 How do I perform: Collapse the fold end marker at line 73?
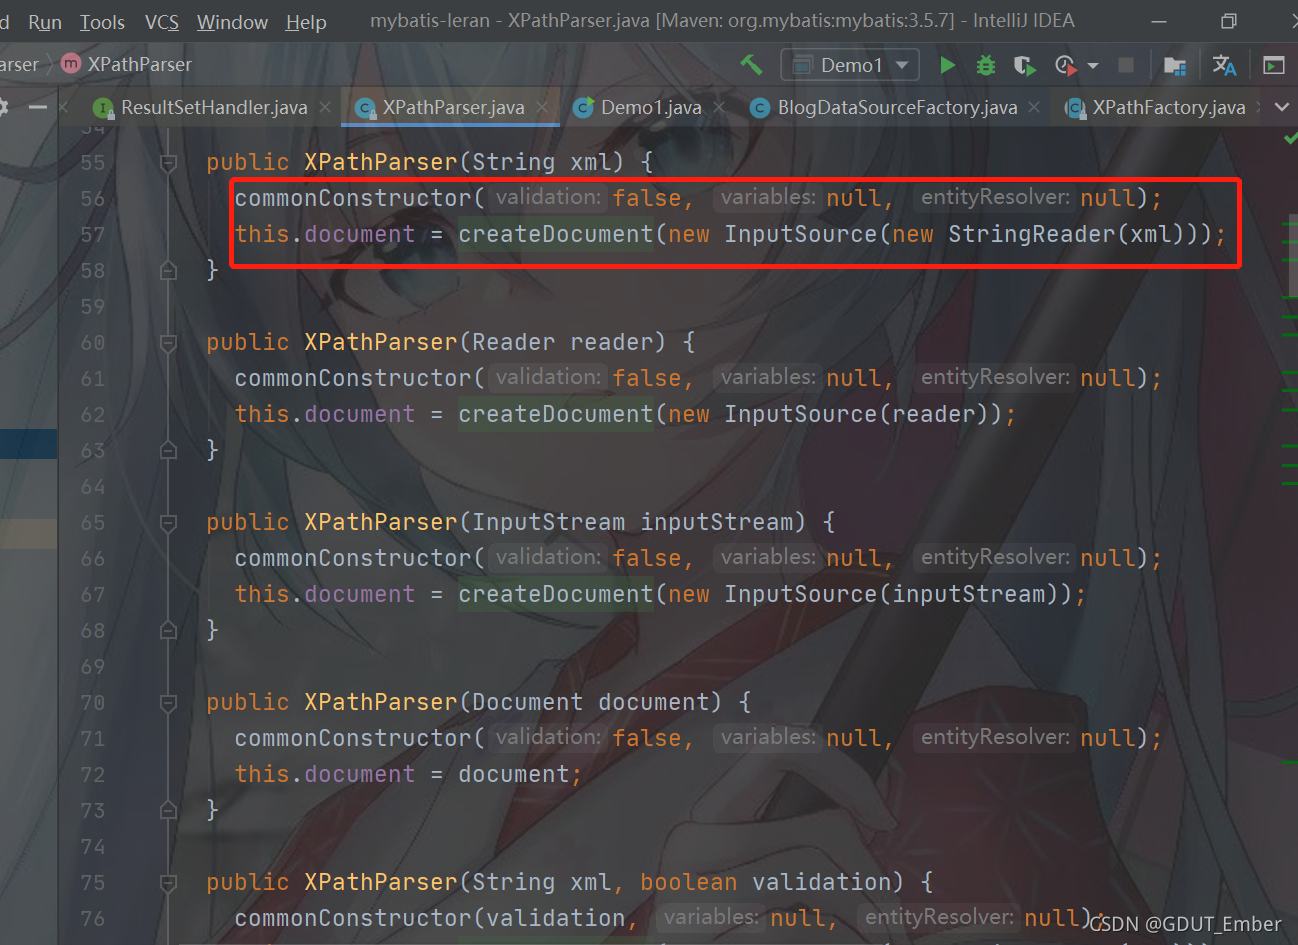pyautogui.click(x=168, y=810)
